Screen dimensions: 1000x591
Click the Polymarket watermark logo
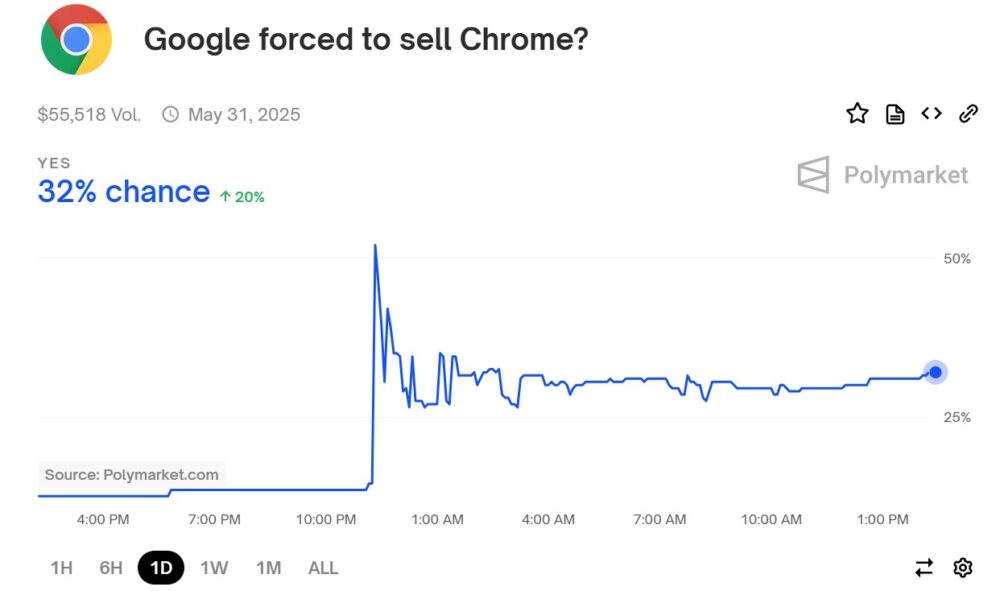pos(884,174)
